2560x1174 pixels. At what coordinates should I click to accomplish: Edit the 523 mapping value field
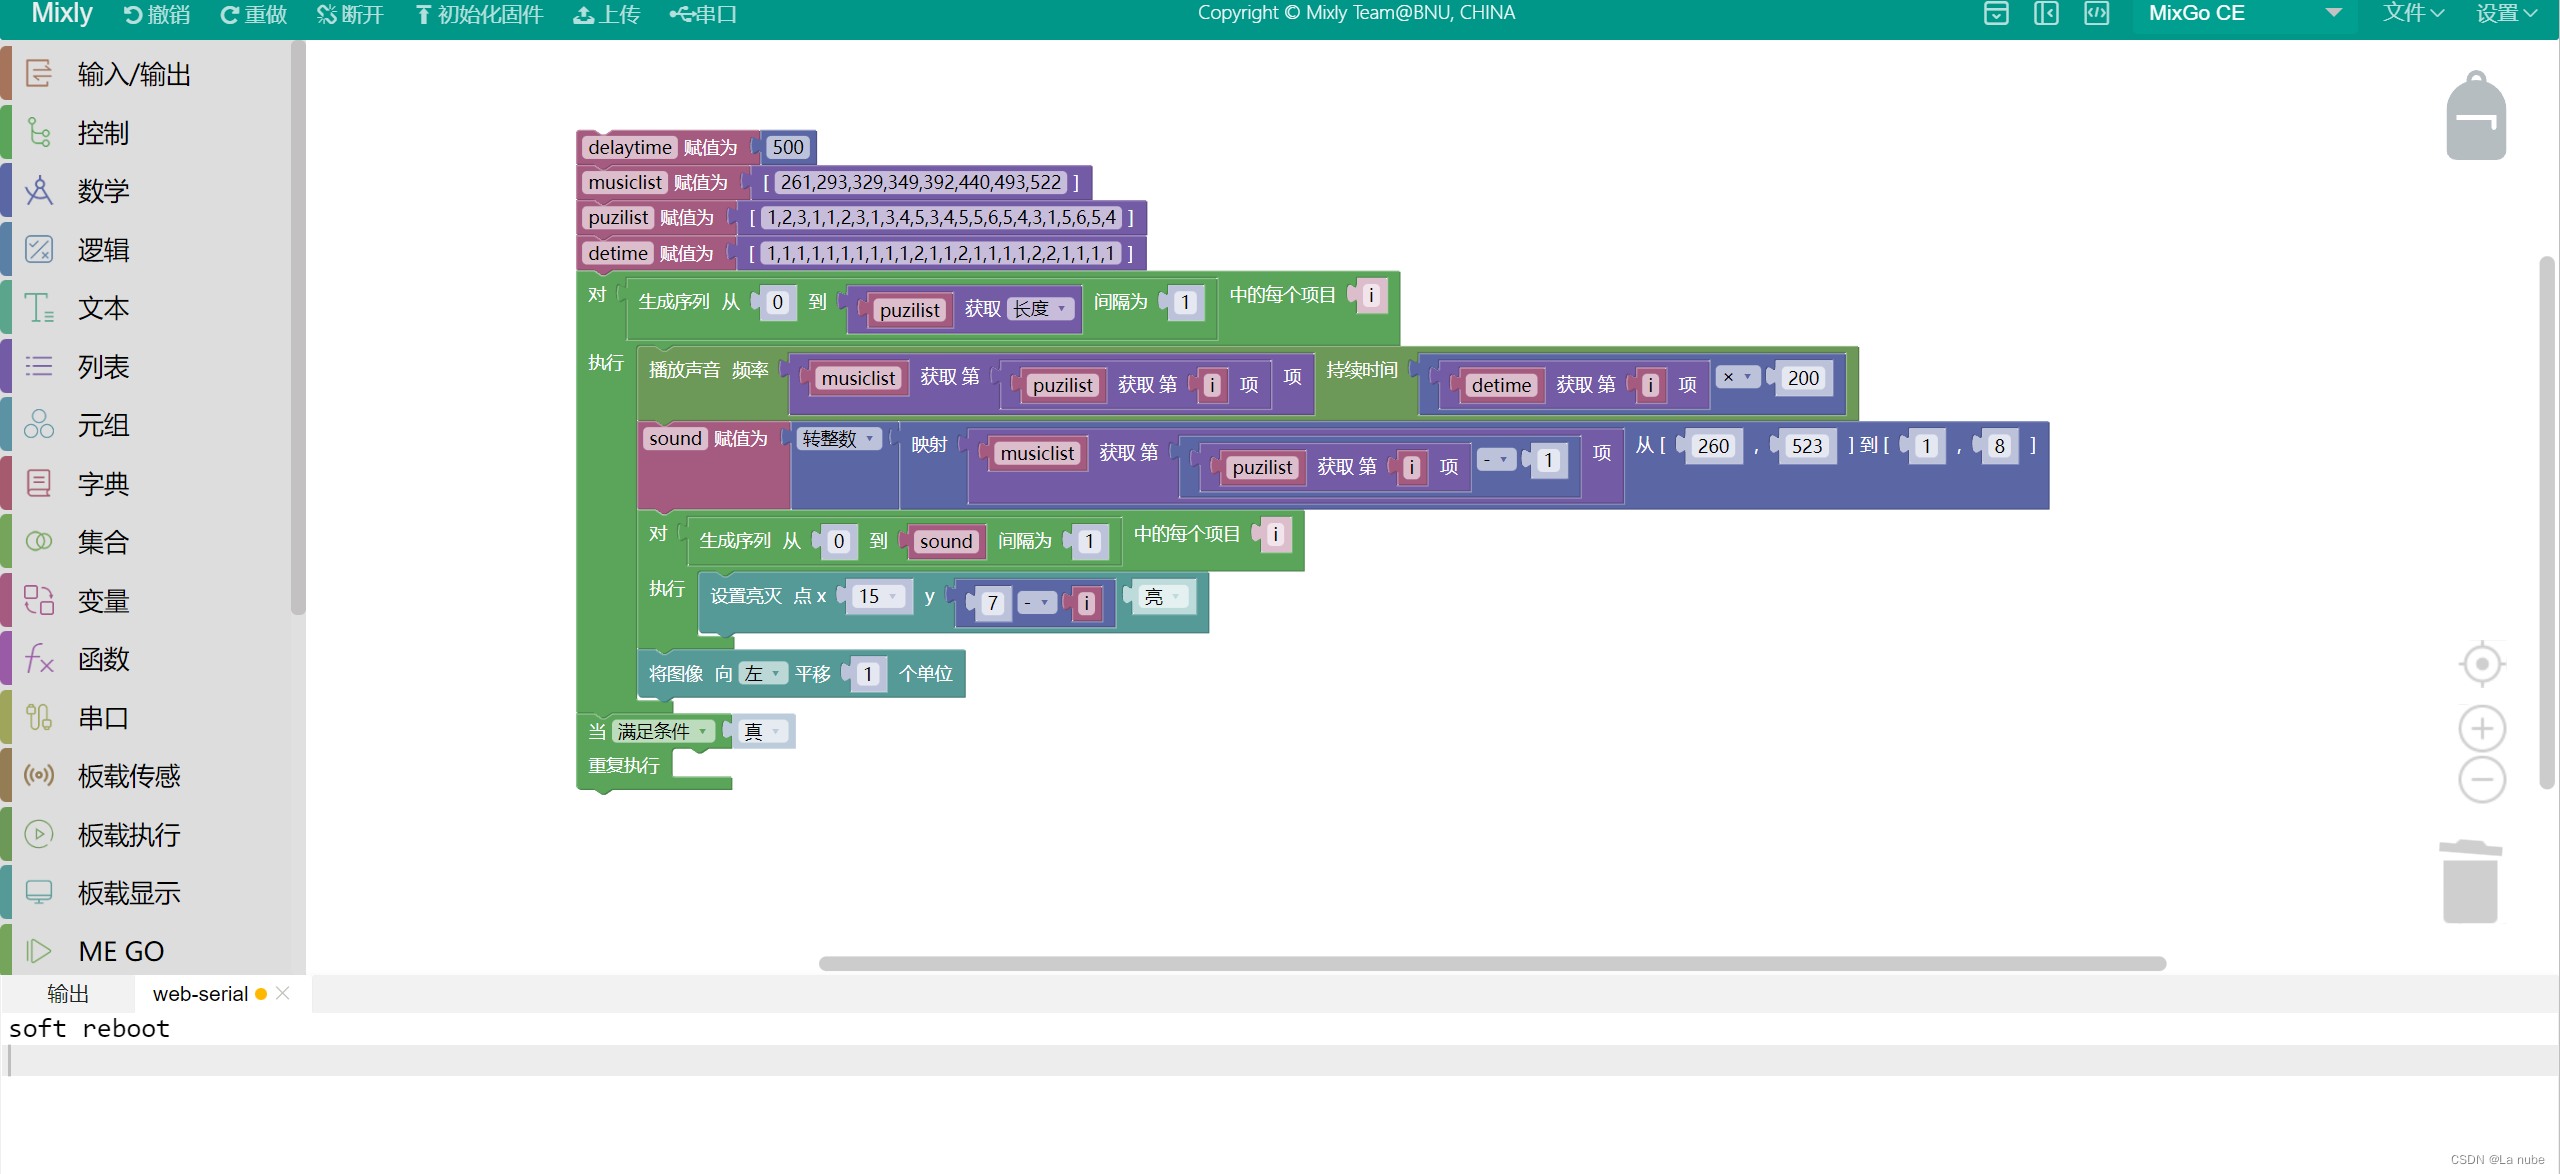point(1806,446)
